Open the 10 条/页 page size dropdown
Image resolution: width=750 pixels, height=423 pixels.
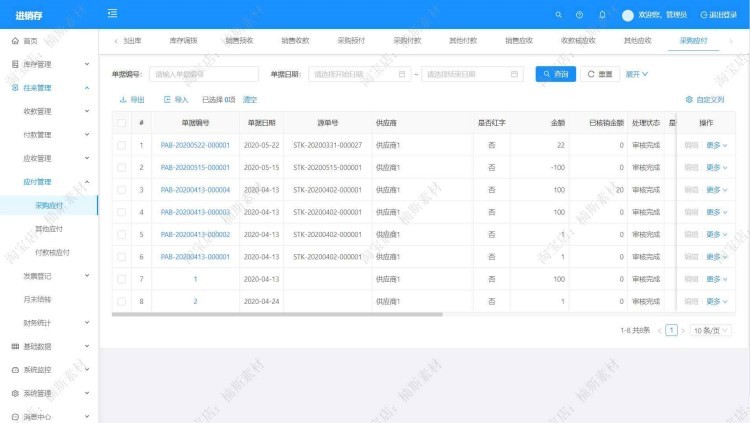point(711,330)
